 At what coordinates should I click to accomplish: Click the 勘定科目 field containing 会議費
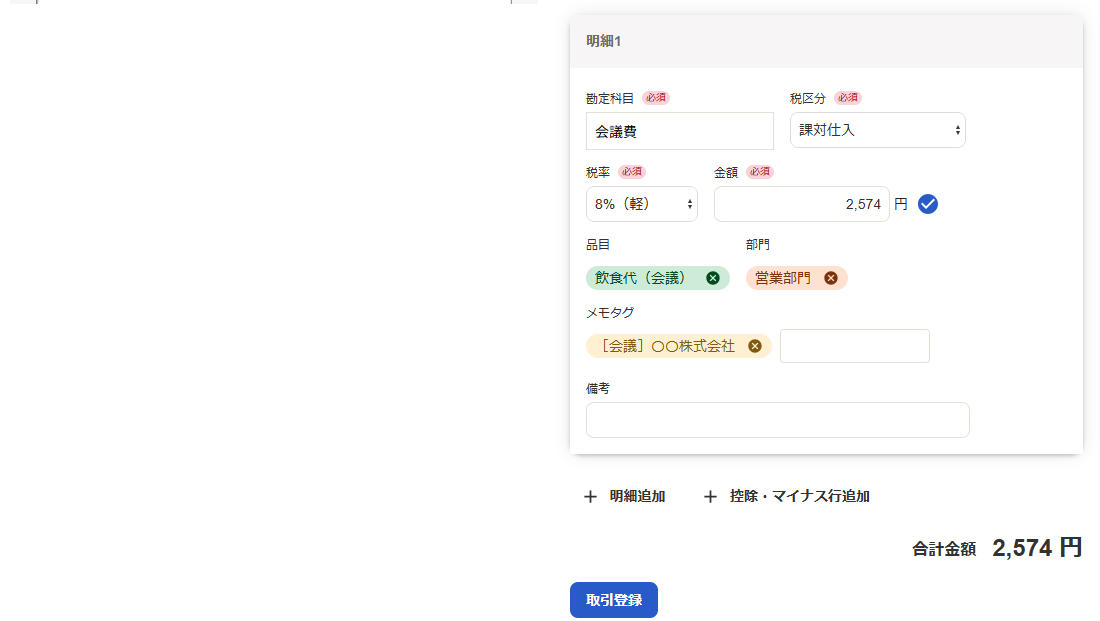tap(680, 131)
